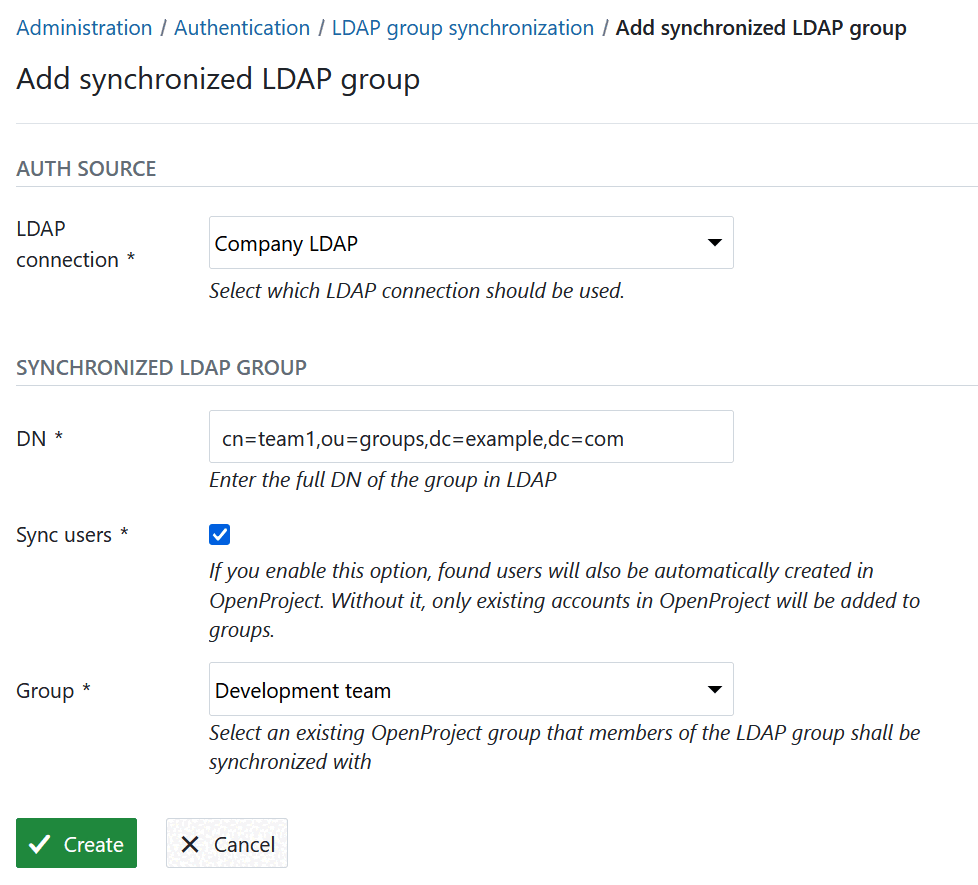Image resolution: width=978 pixels, height=885 pixels.
Task: Click the Group dropdown caret icon
Action: click(x=715, y=689)
